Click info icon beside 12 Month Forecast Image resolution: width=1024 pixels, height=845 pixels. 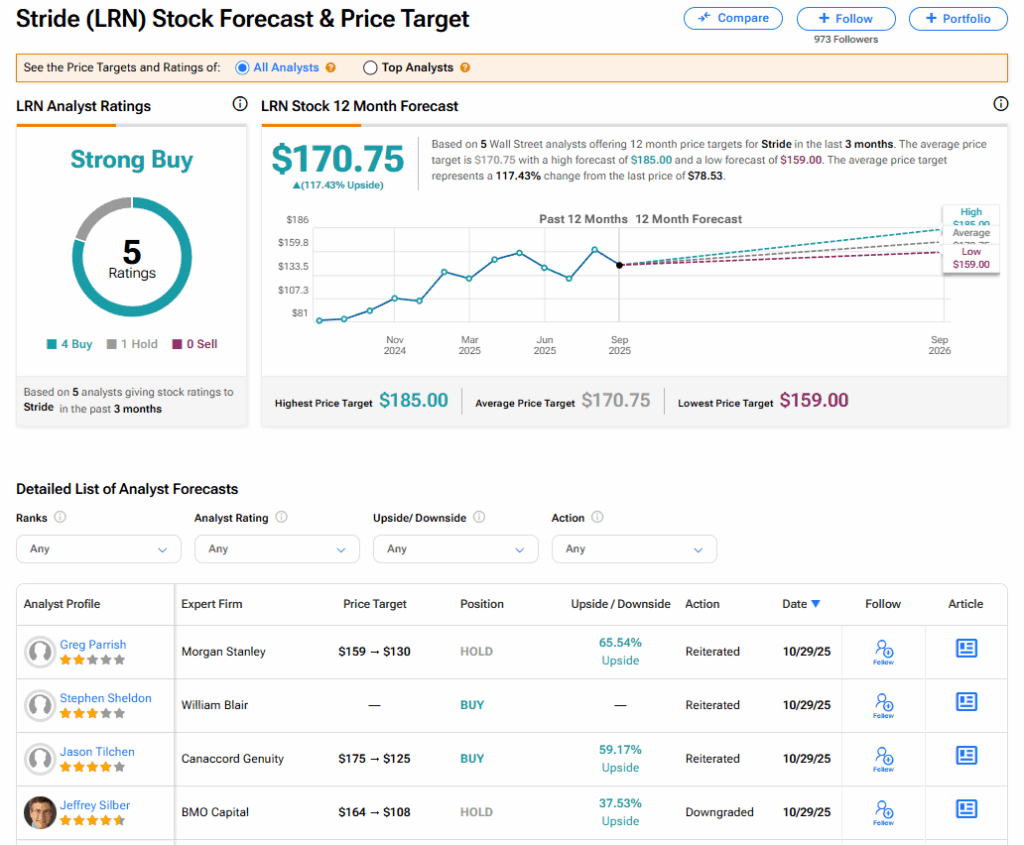(1000, 104)
